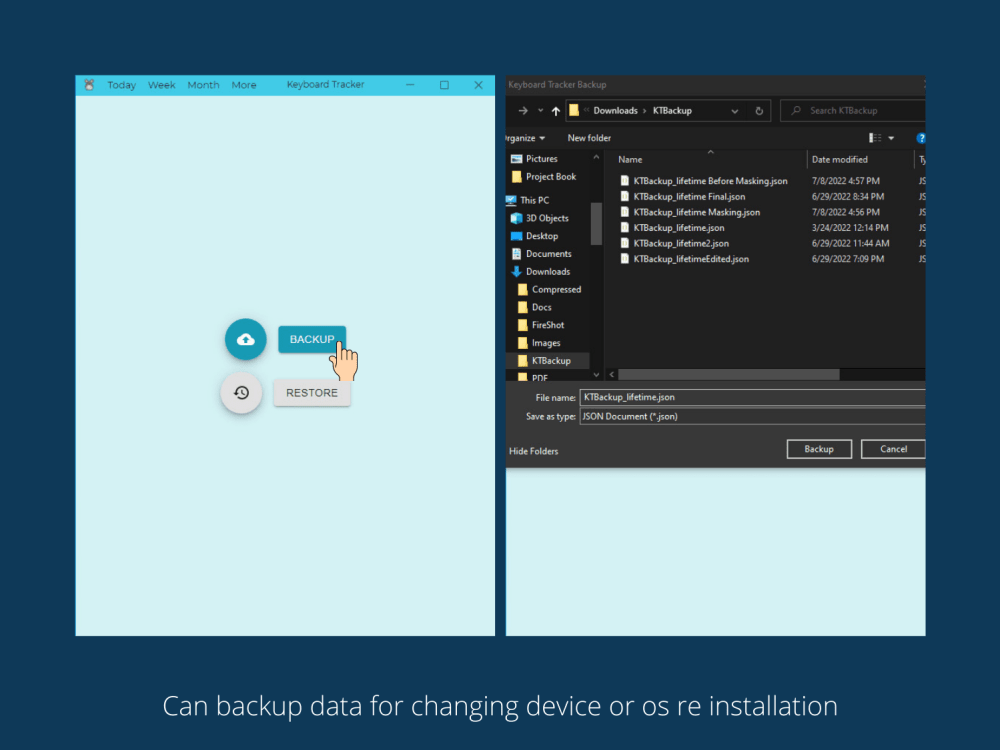Click the Keyboard Tracker app icon in title bar
1000x750 pixels.
click(x=89, y=85)
